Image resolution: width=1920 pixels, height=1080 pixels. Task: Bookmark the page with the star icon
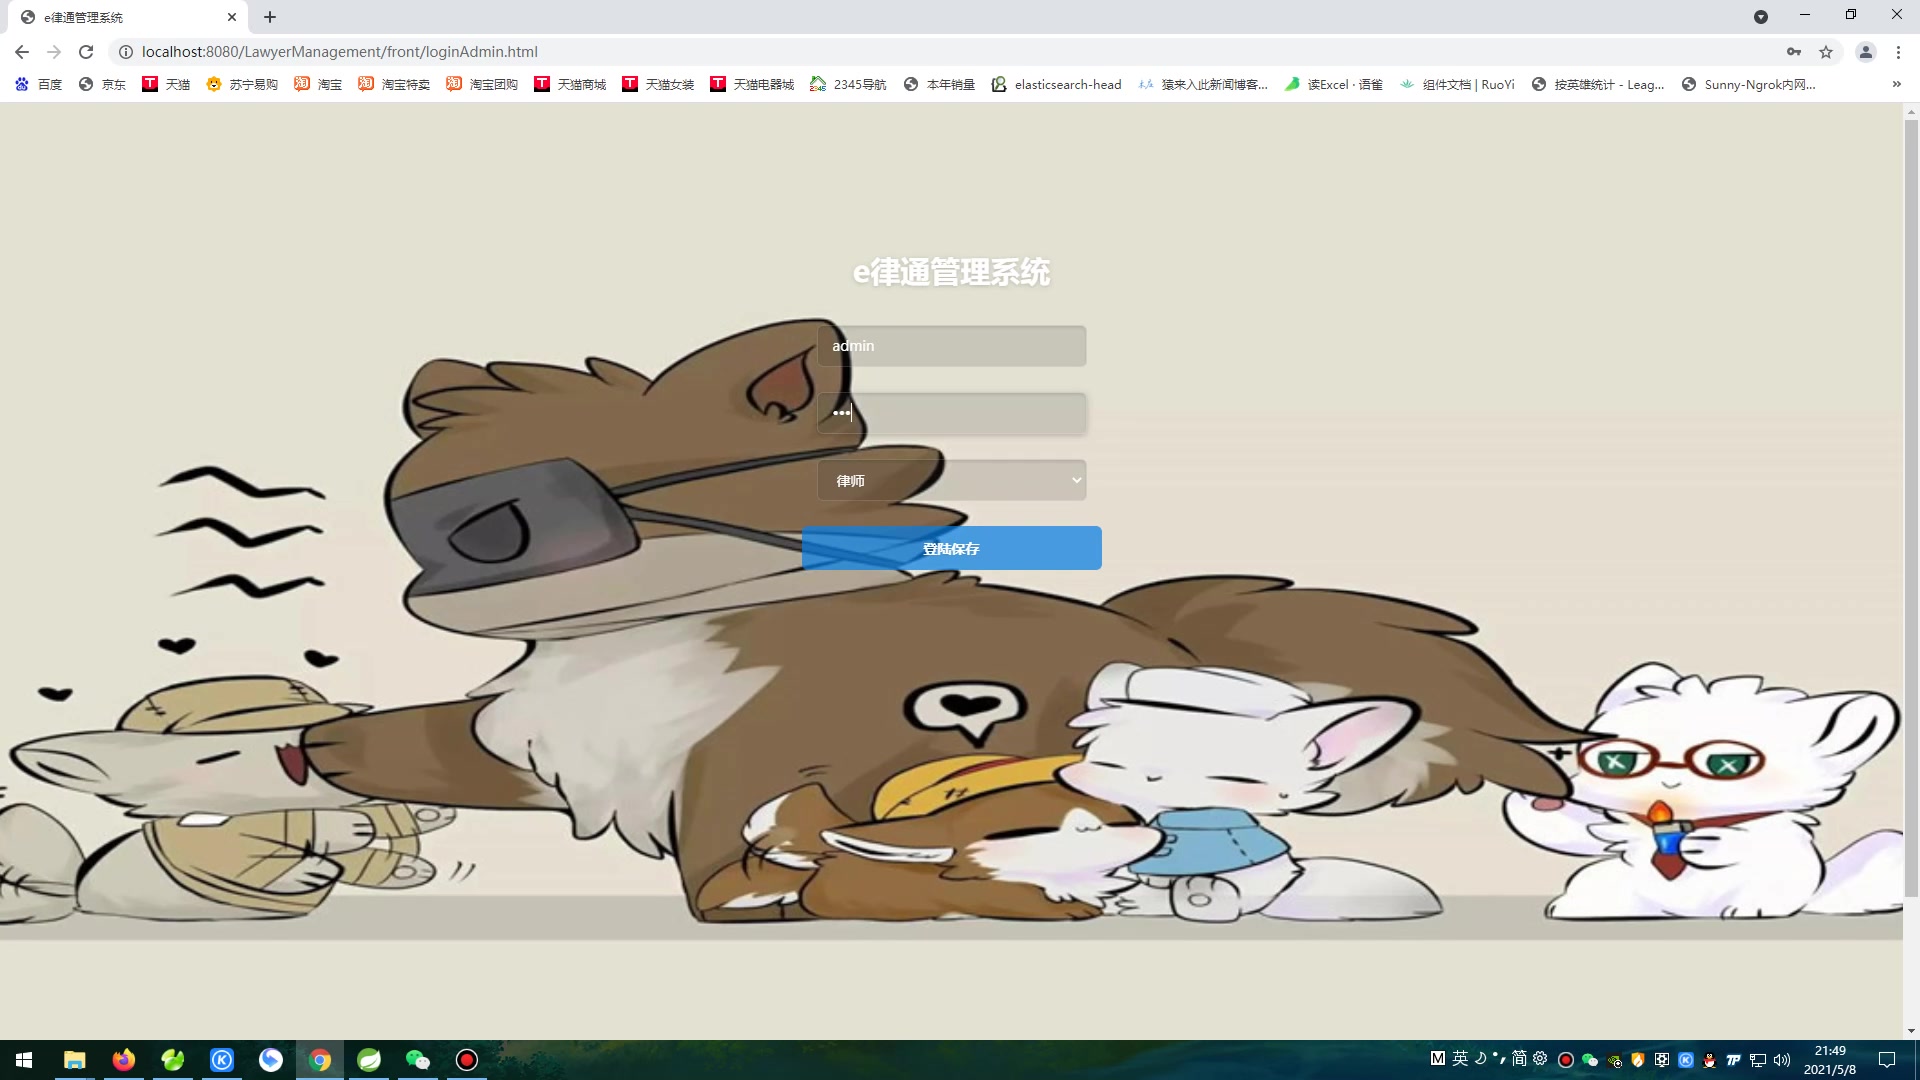(x=1827, y=52)
